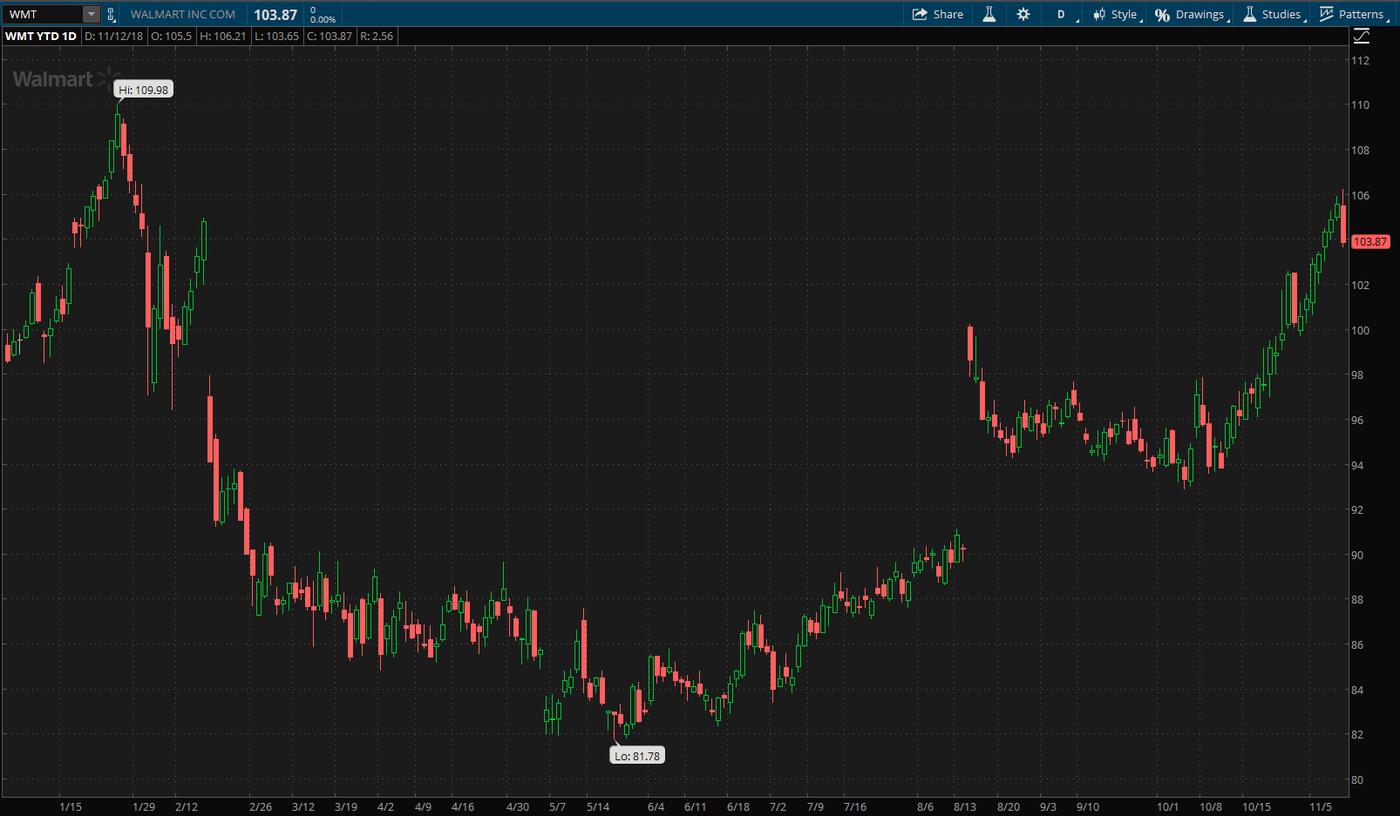Click the 6/18 date label on the time axis
1400x816 pixels.
tap(738, 806)
